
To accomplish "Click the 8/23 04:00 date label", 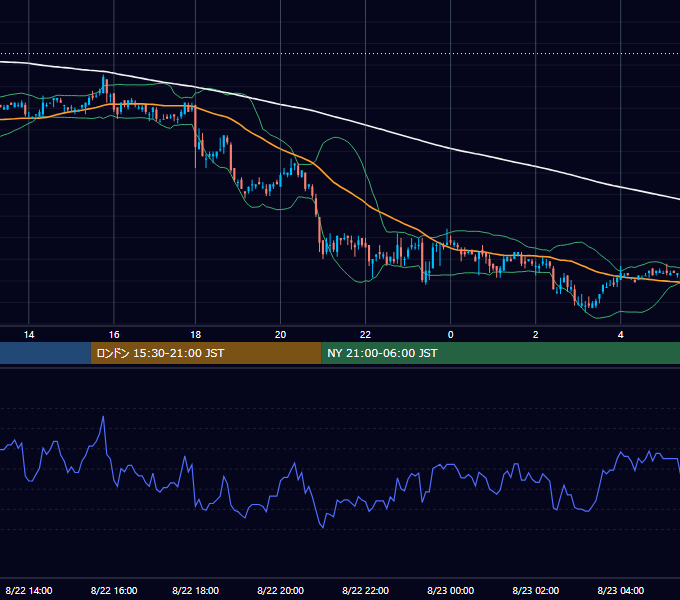I will point(621,590).
